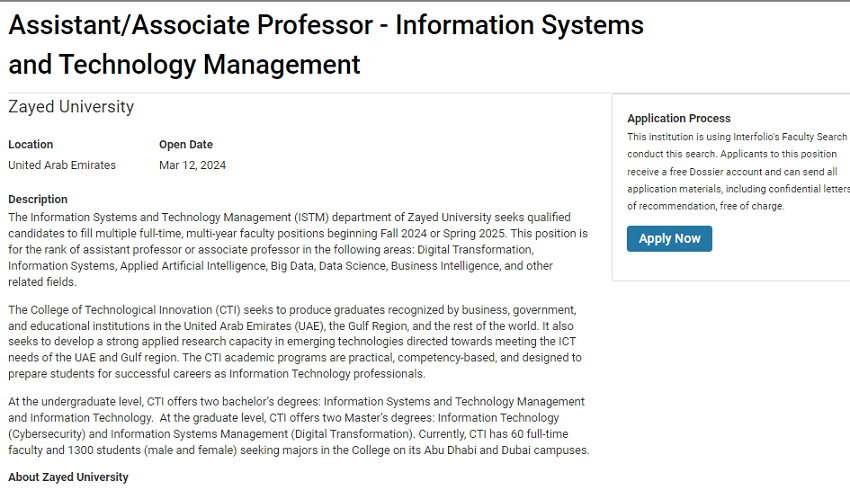This screenshot has width=850, height=499.
Task: Click the About Zayed University heading
Action: 68,477
